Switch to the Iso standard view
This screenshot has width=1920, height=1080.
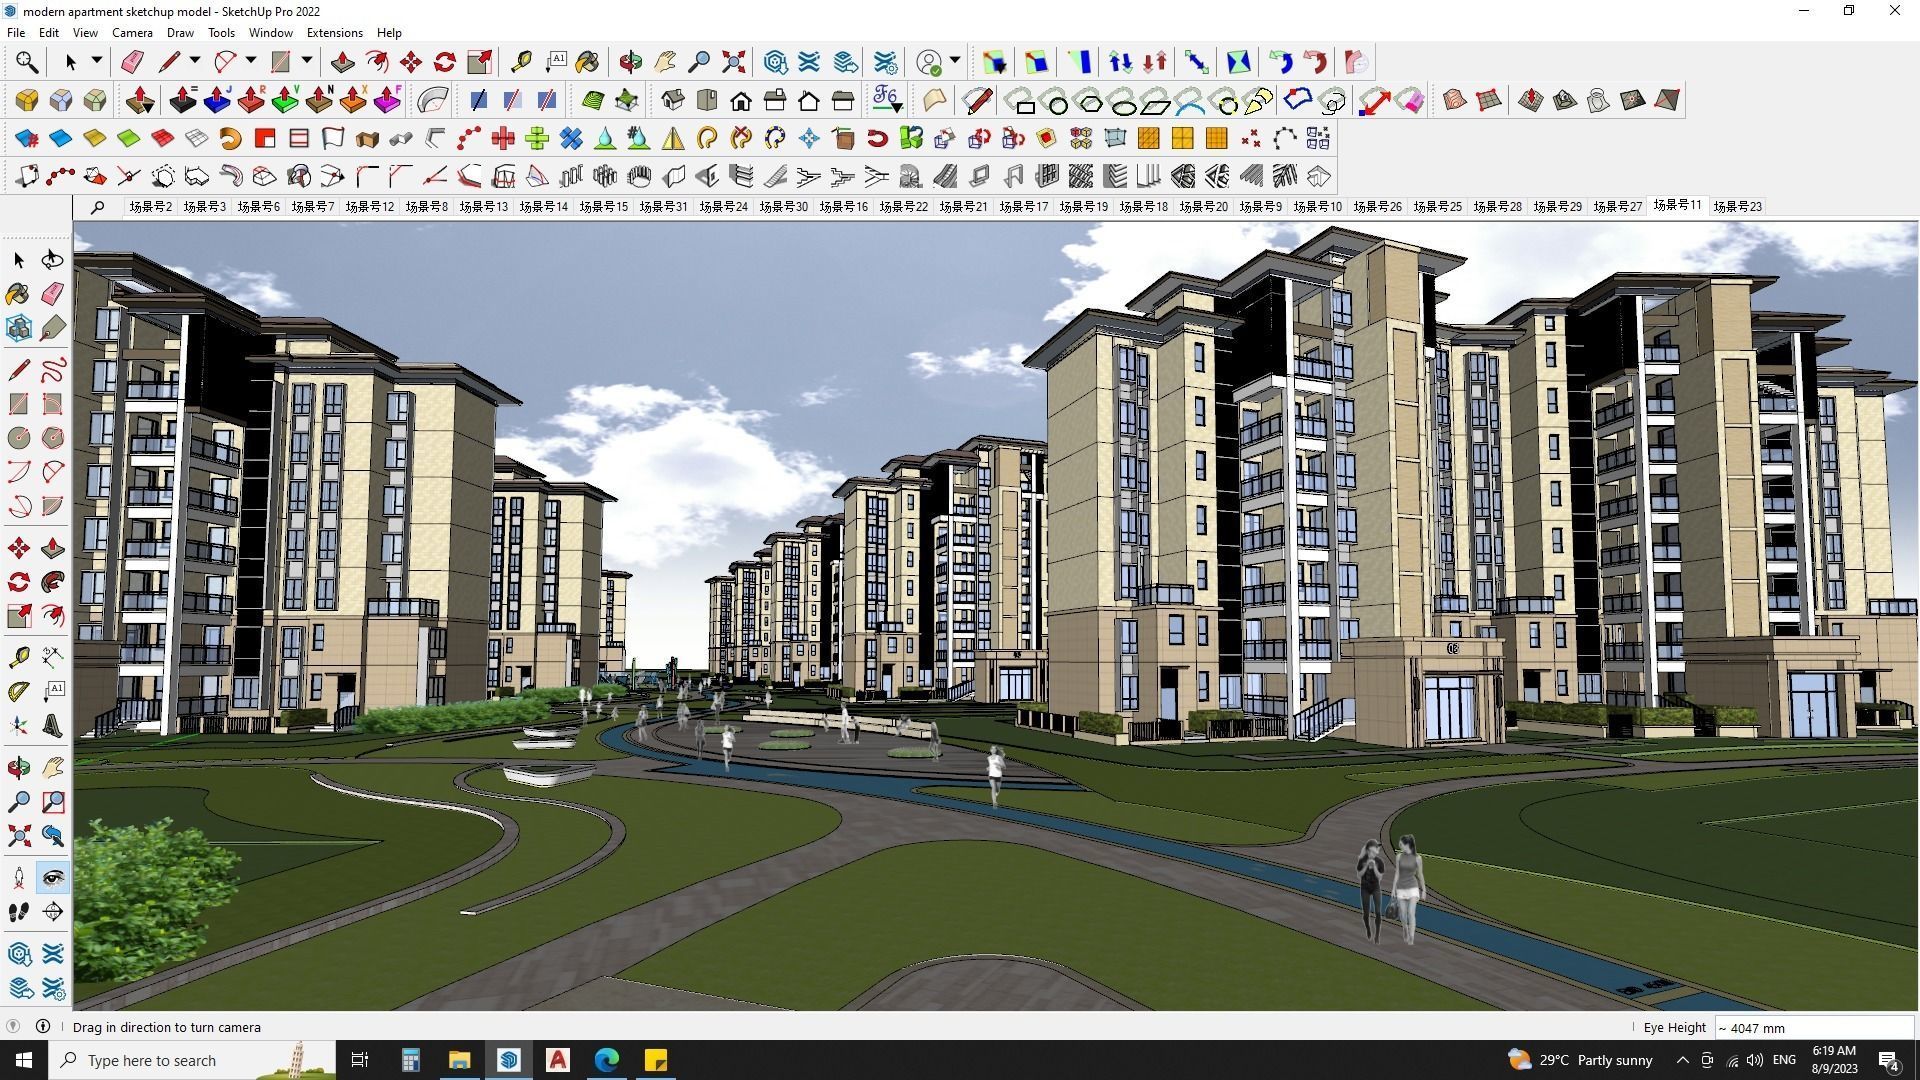coord(673,100)
